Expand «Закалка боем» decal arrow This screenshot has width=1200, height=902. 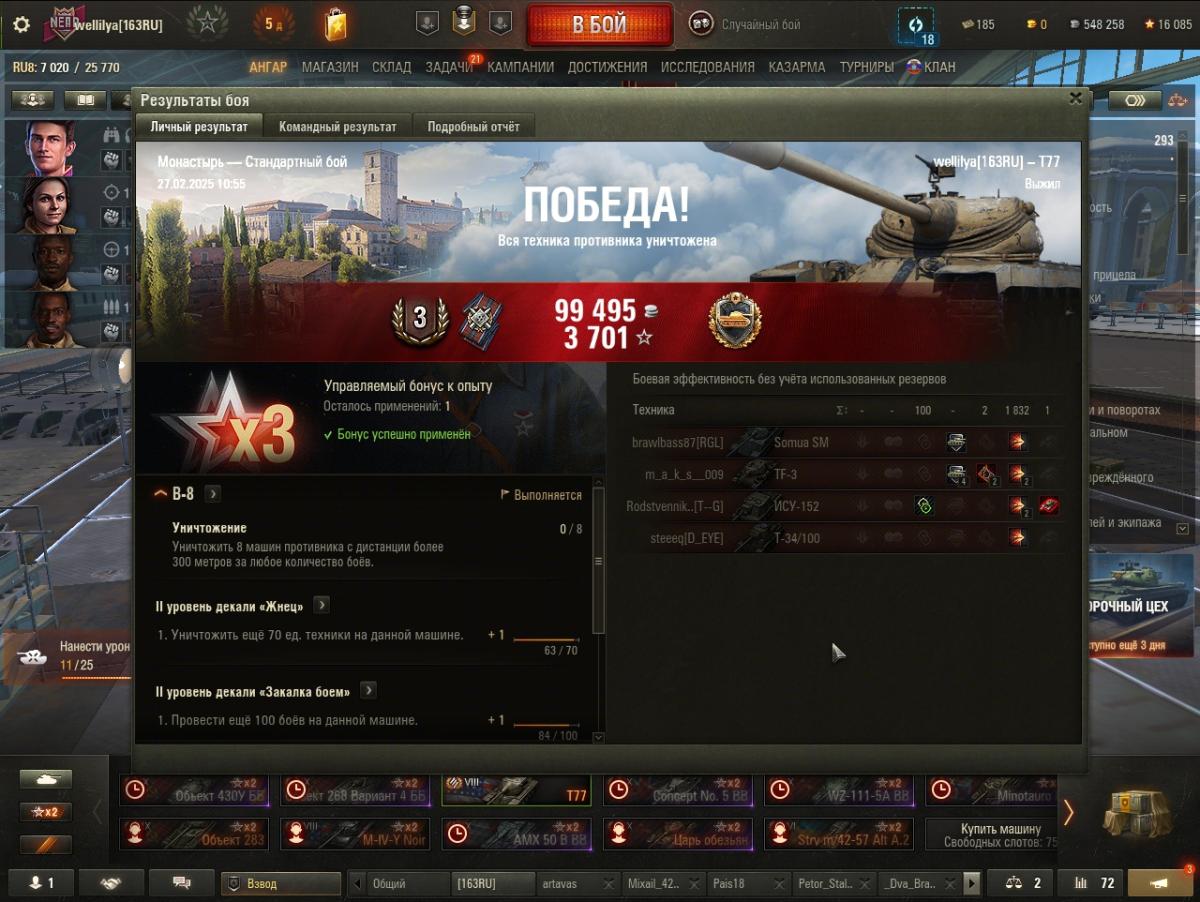[368, 690]
